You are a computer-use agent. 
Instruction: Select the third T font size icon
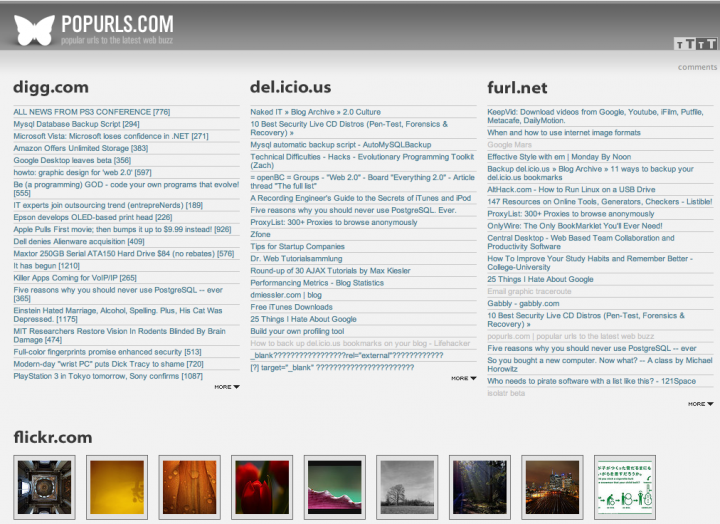[x=701, y=44]
